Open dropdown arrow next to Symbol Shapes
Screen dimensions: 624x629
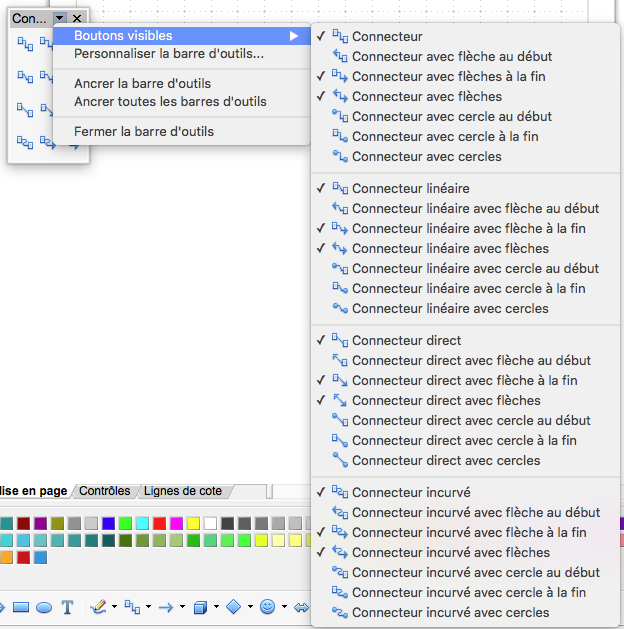[284, 607]
